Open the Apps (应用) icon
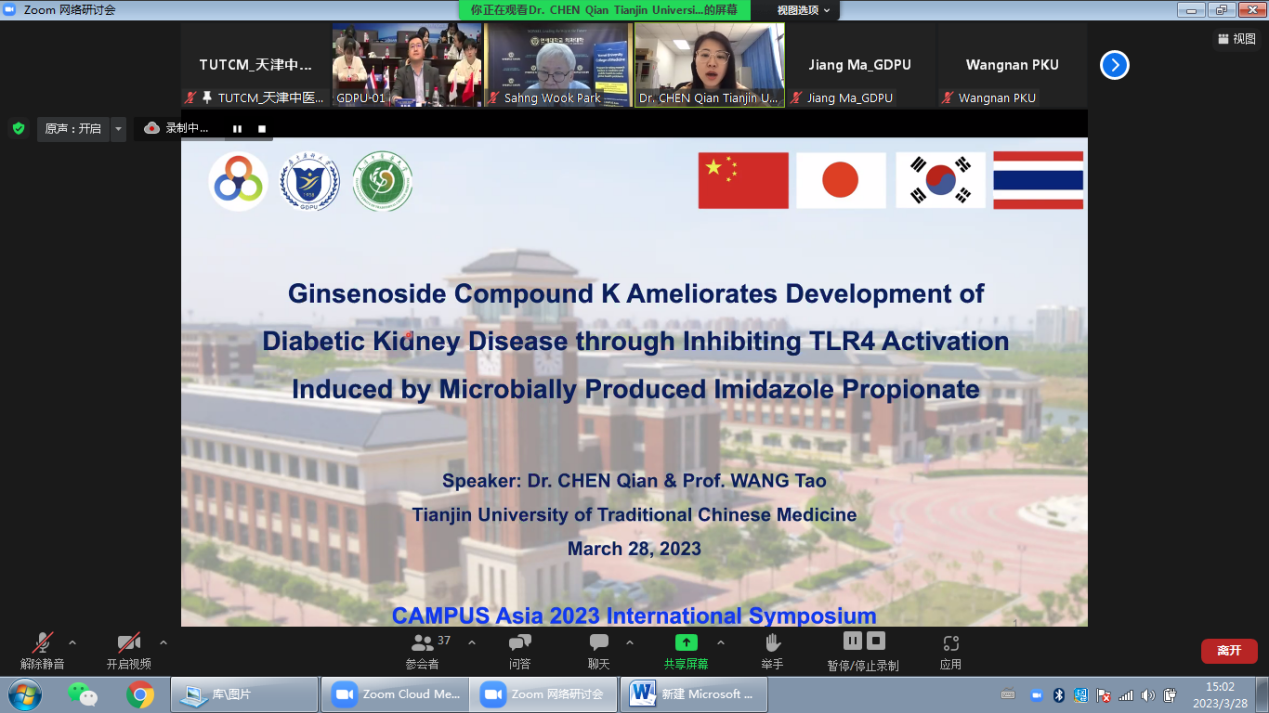The image size is (1269, 713). click(x=950, y=643)
